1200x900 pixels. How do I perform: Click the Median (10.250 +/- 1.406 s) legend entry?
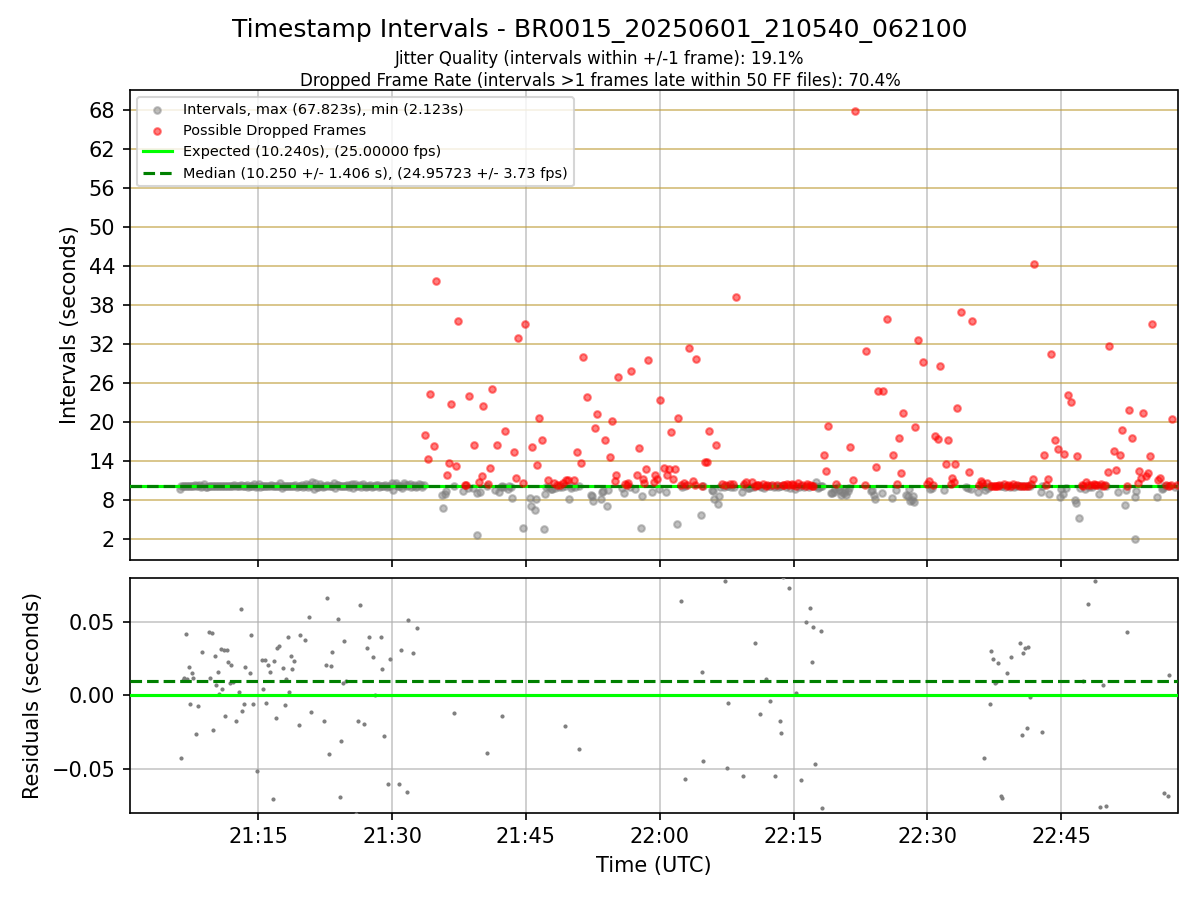click(375, 173)
